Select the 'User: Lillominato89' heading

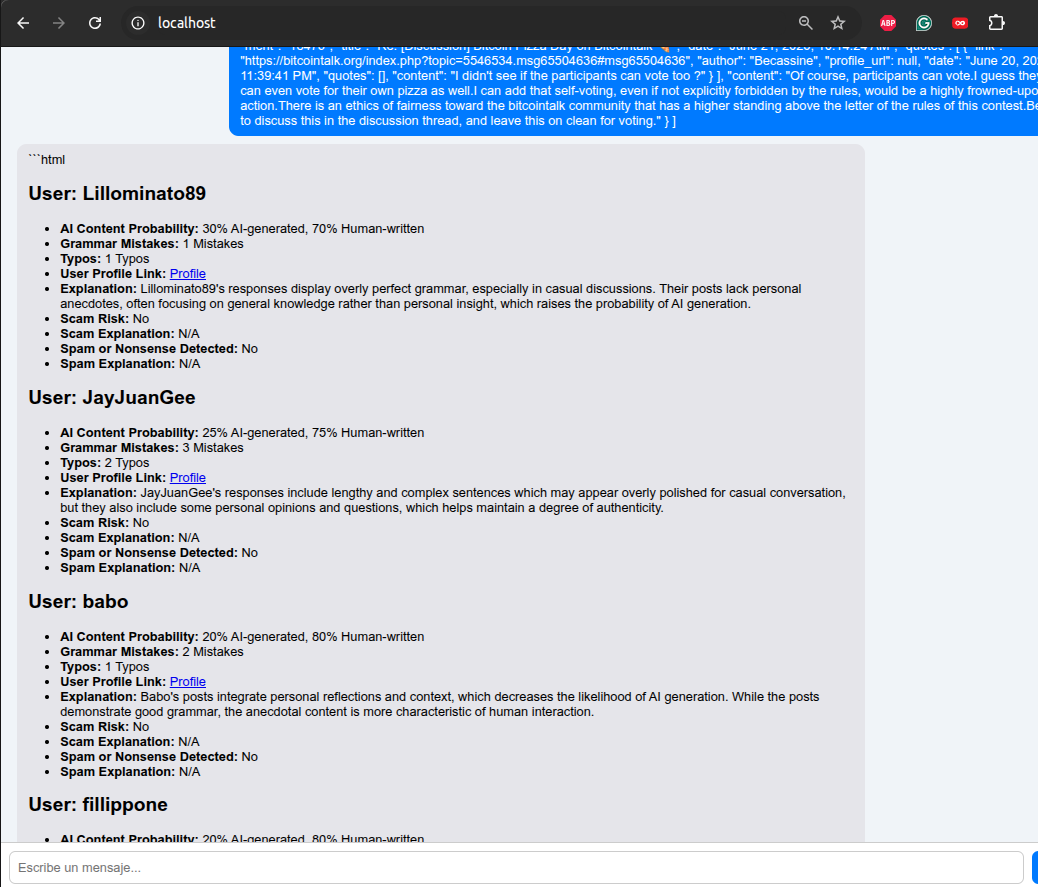(117, 193)
